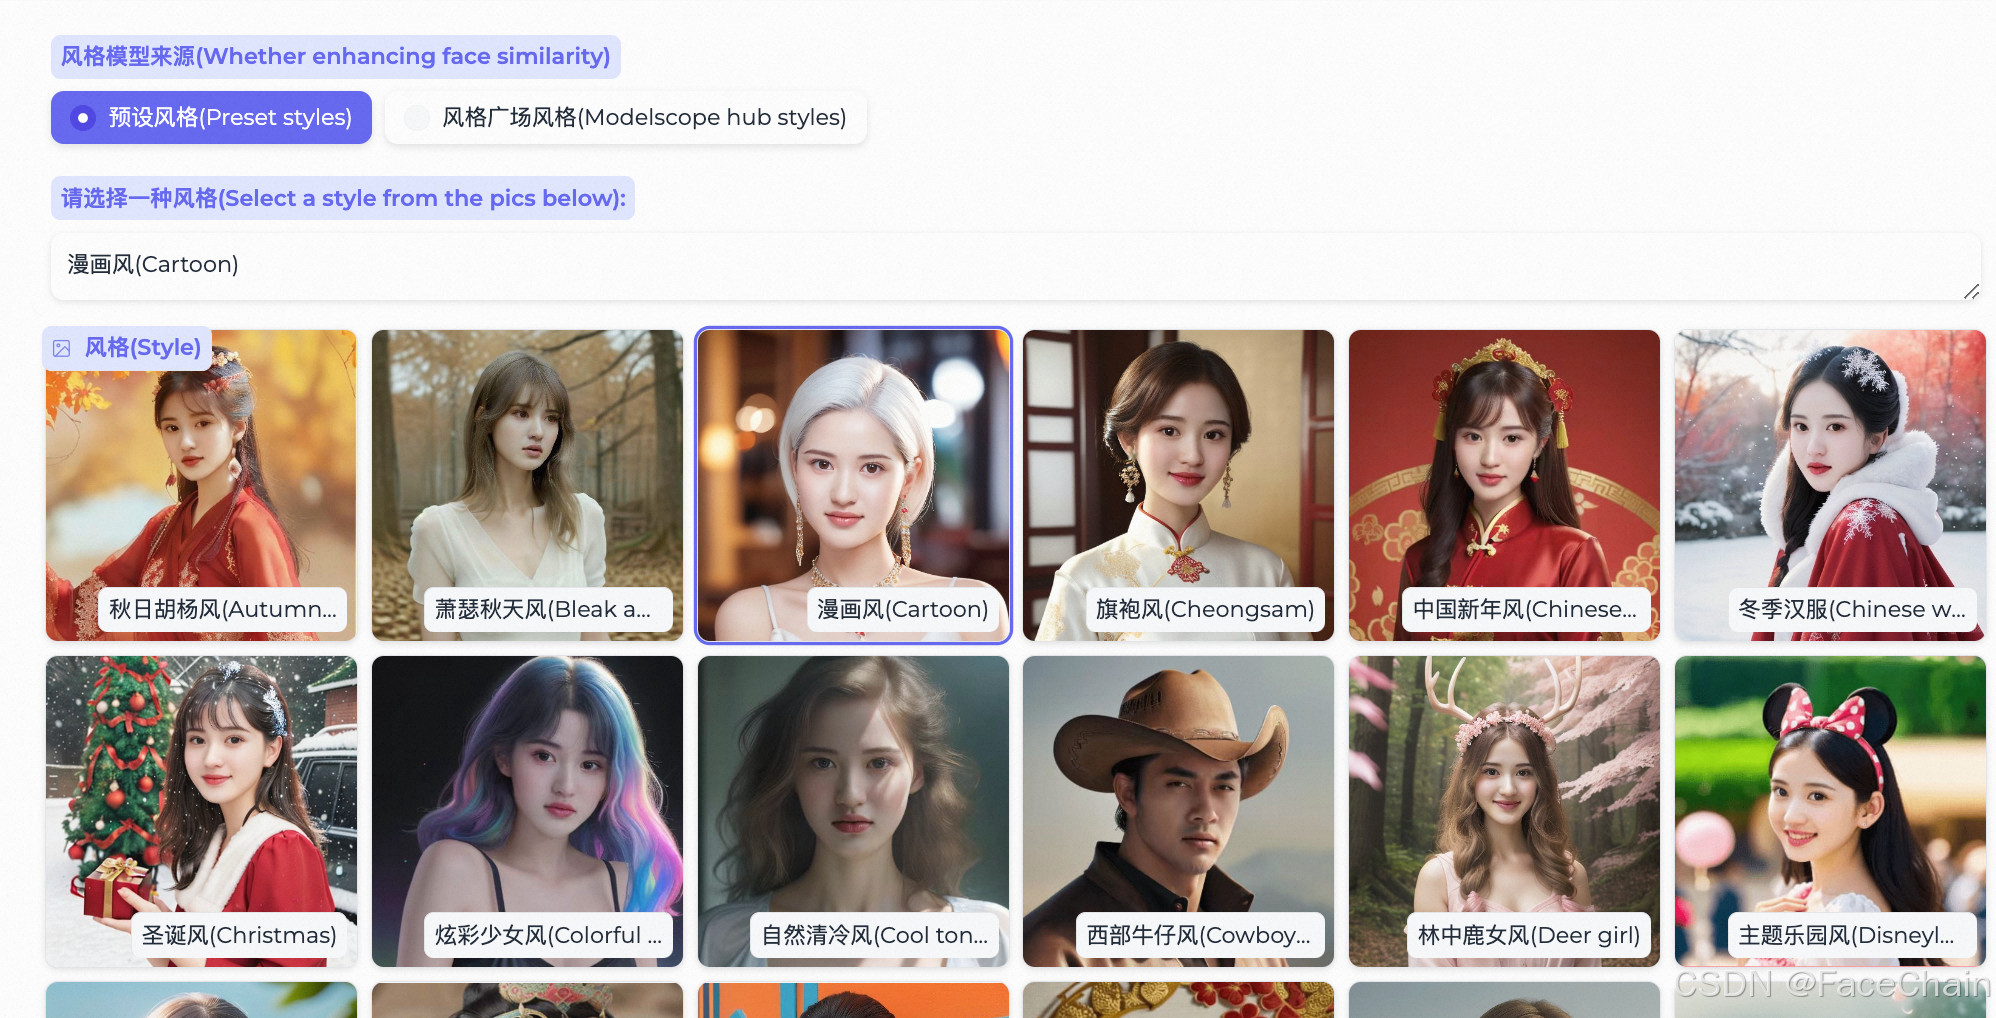Click the 'Select a style from the pics below' label
The width and height of the screenshot is (1996, 1018).
(343, 198)
